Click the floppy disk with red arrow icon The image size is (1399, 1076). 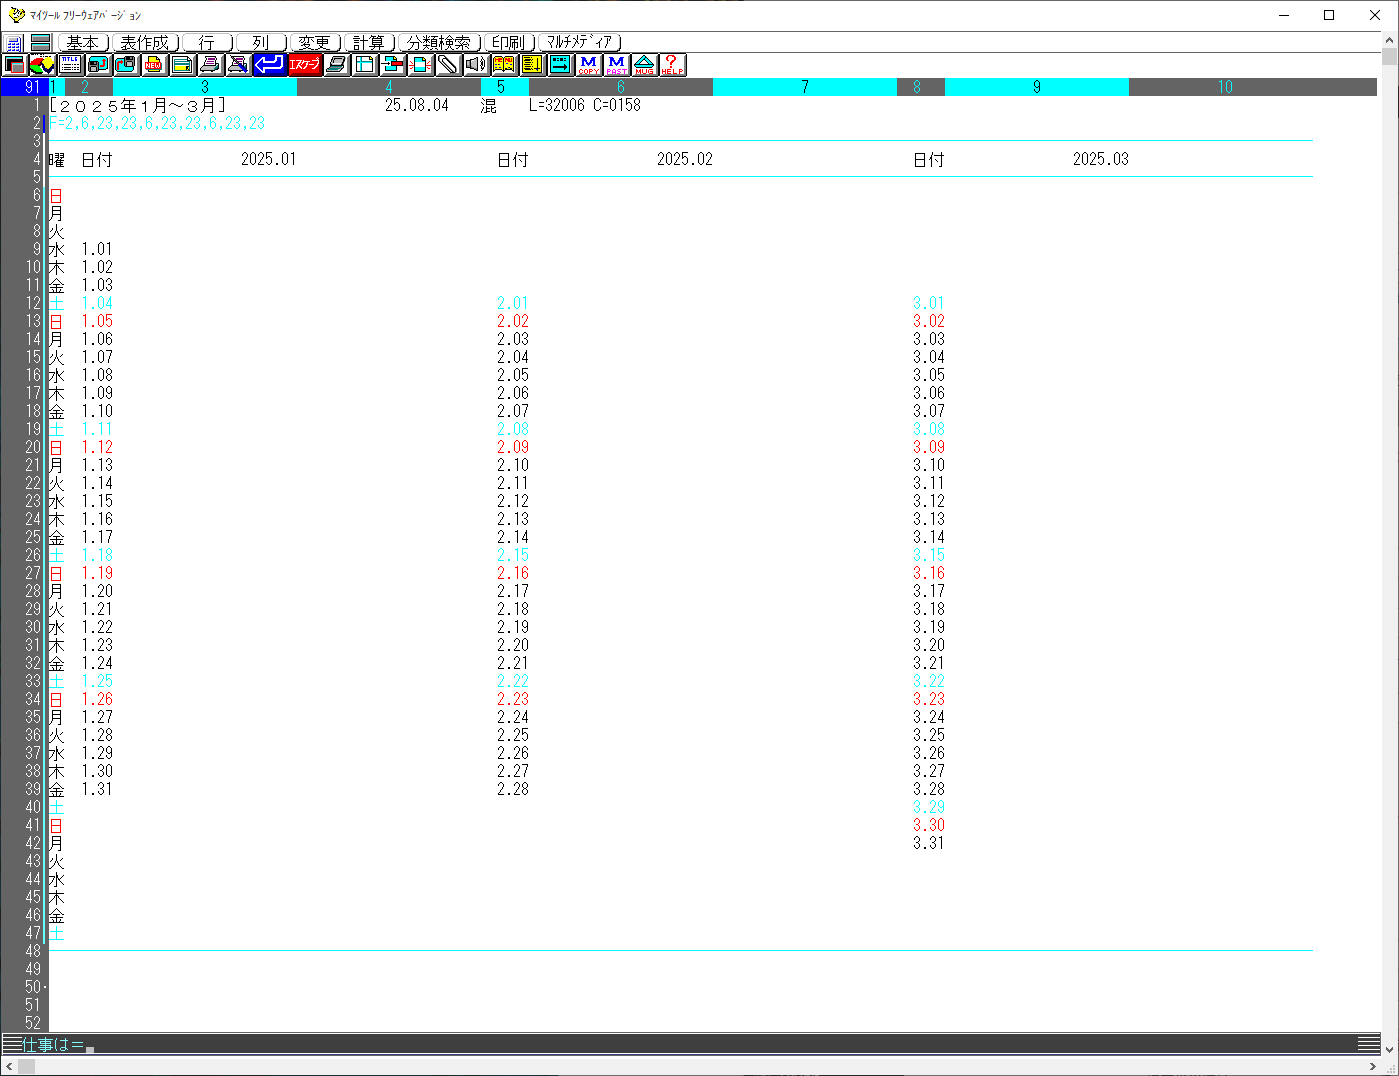point(98,65)
